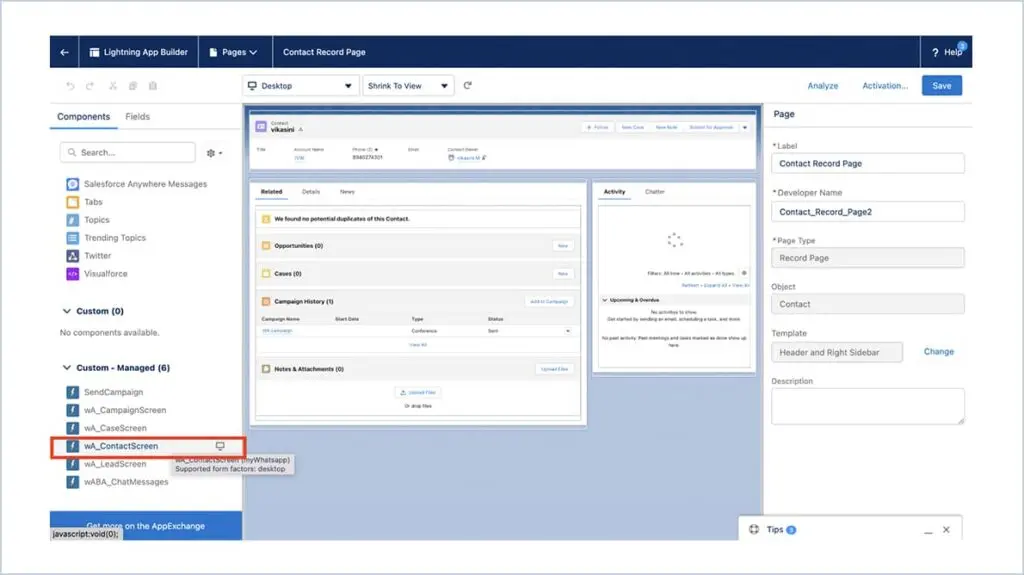Focus the component Search field
This screenshot has width=1024, height=575.
click(128, 152)
